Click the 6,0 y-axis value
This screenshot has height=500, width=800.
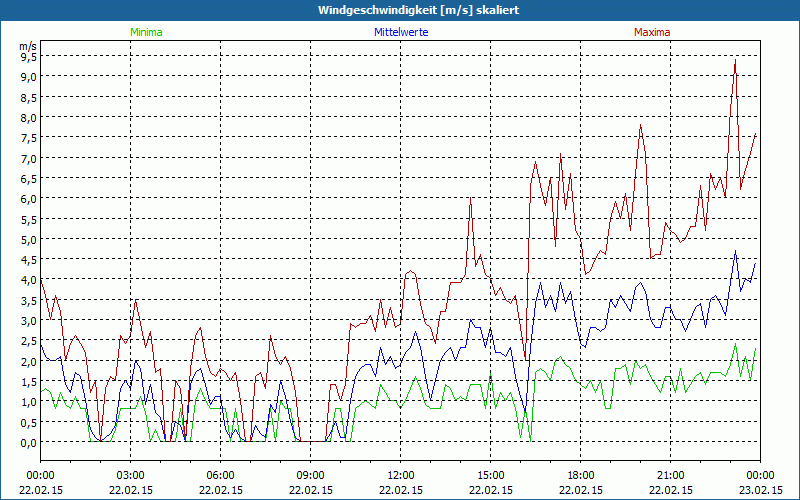point(28,199)
